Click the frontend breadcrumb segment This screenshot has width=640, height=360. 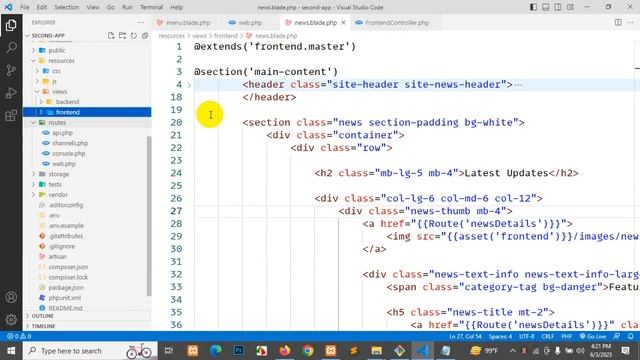tap(226, 36)
